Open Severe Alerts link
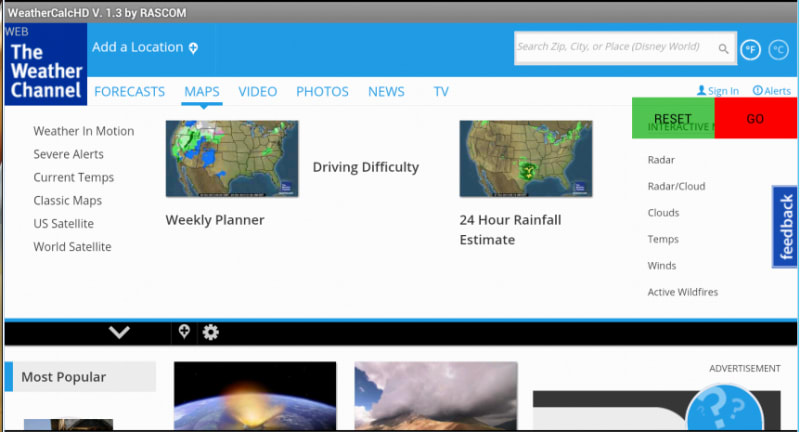The image size is (800, 432). pos(68,154)
